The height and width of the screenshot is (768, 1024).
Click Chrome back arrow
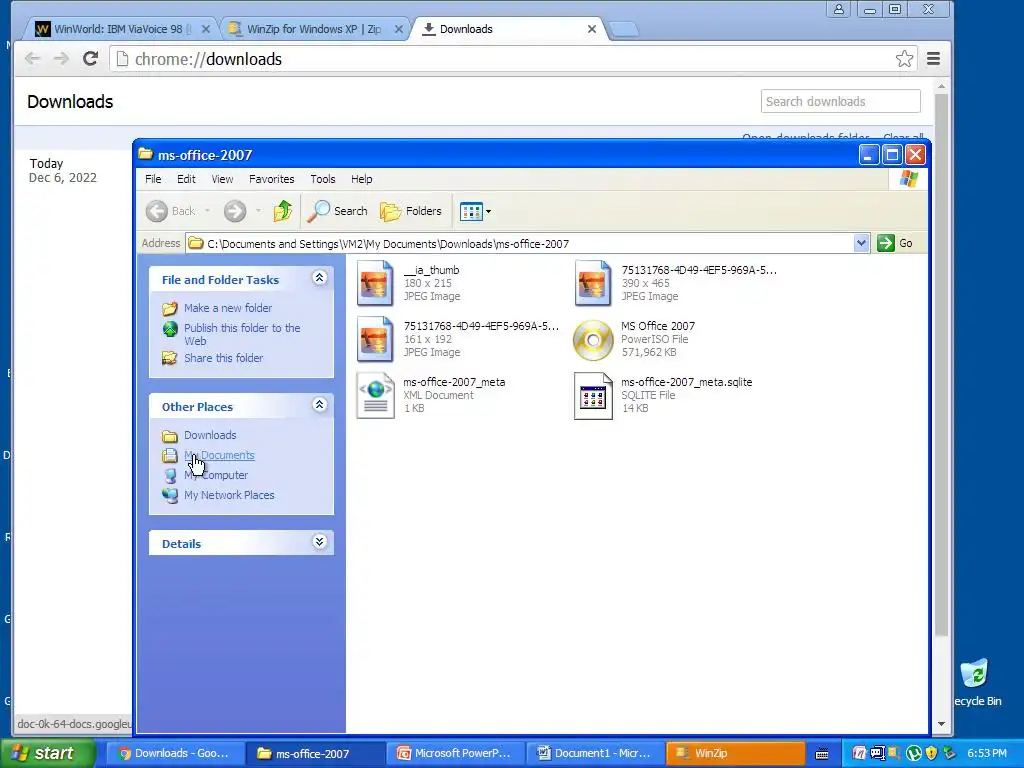tap(32, 59)
